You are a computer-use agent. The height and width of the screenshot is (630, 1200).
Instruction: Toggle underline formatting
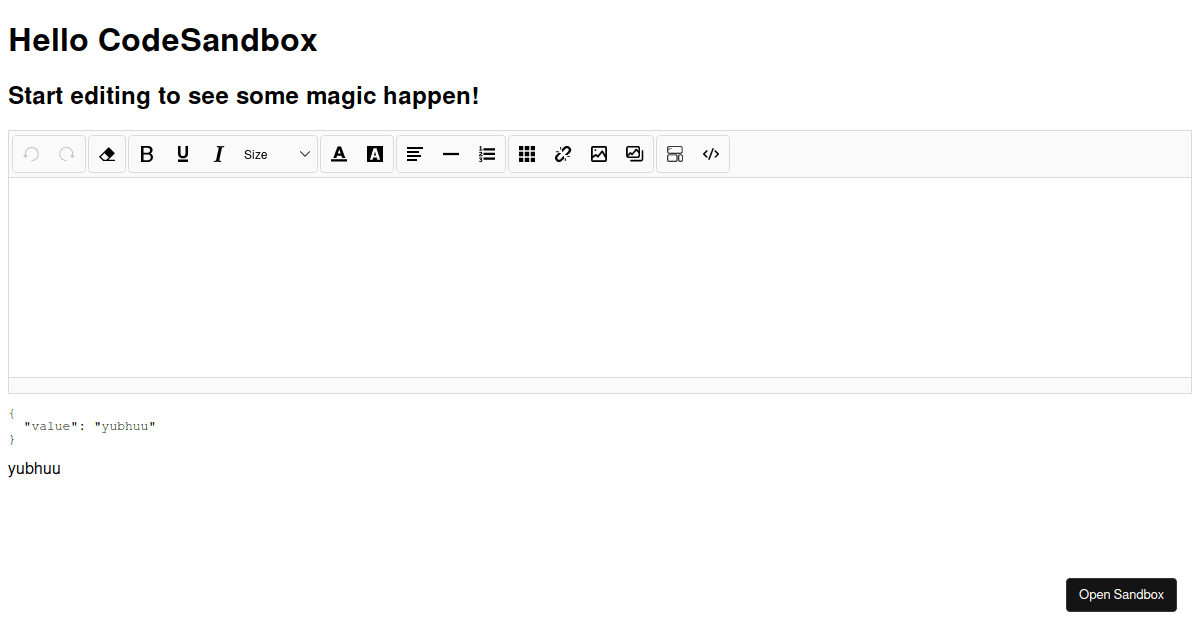point(183,154)
